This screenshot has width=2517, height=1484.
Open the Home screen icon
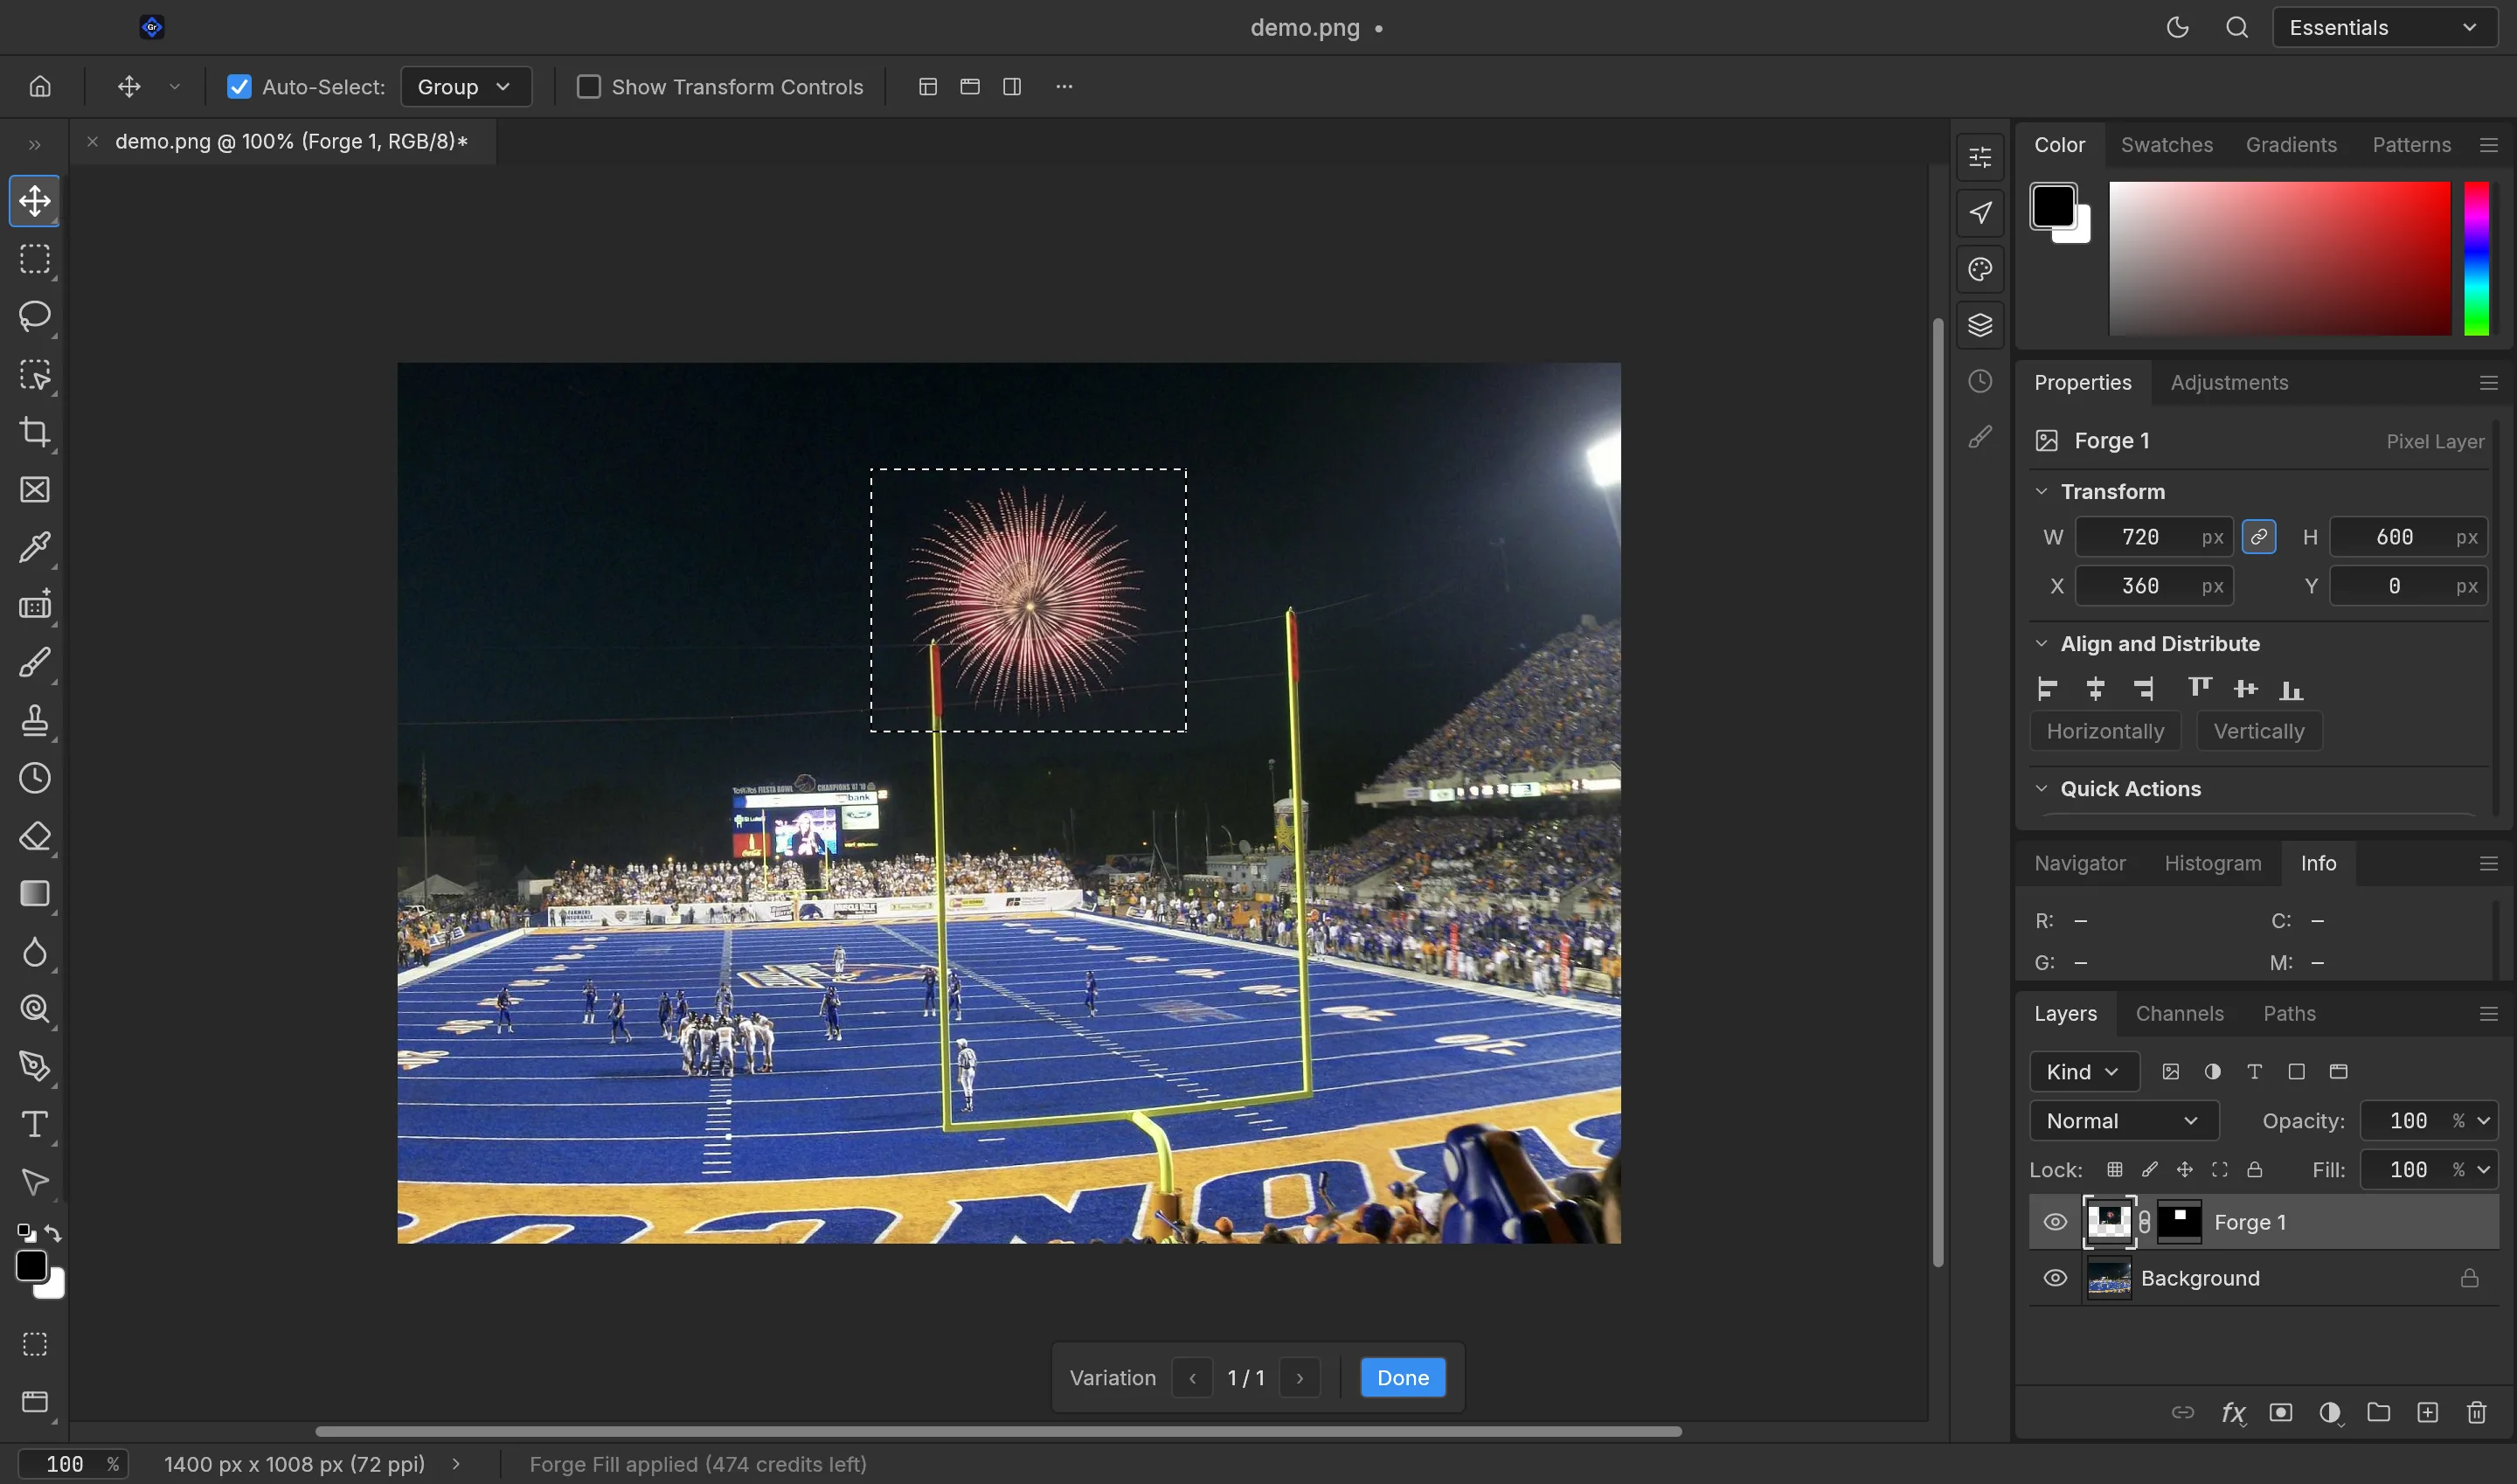tap(40, 87)
